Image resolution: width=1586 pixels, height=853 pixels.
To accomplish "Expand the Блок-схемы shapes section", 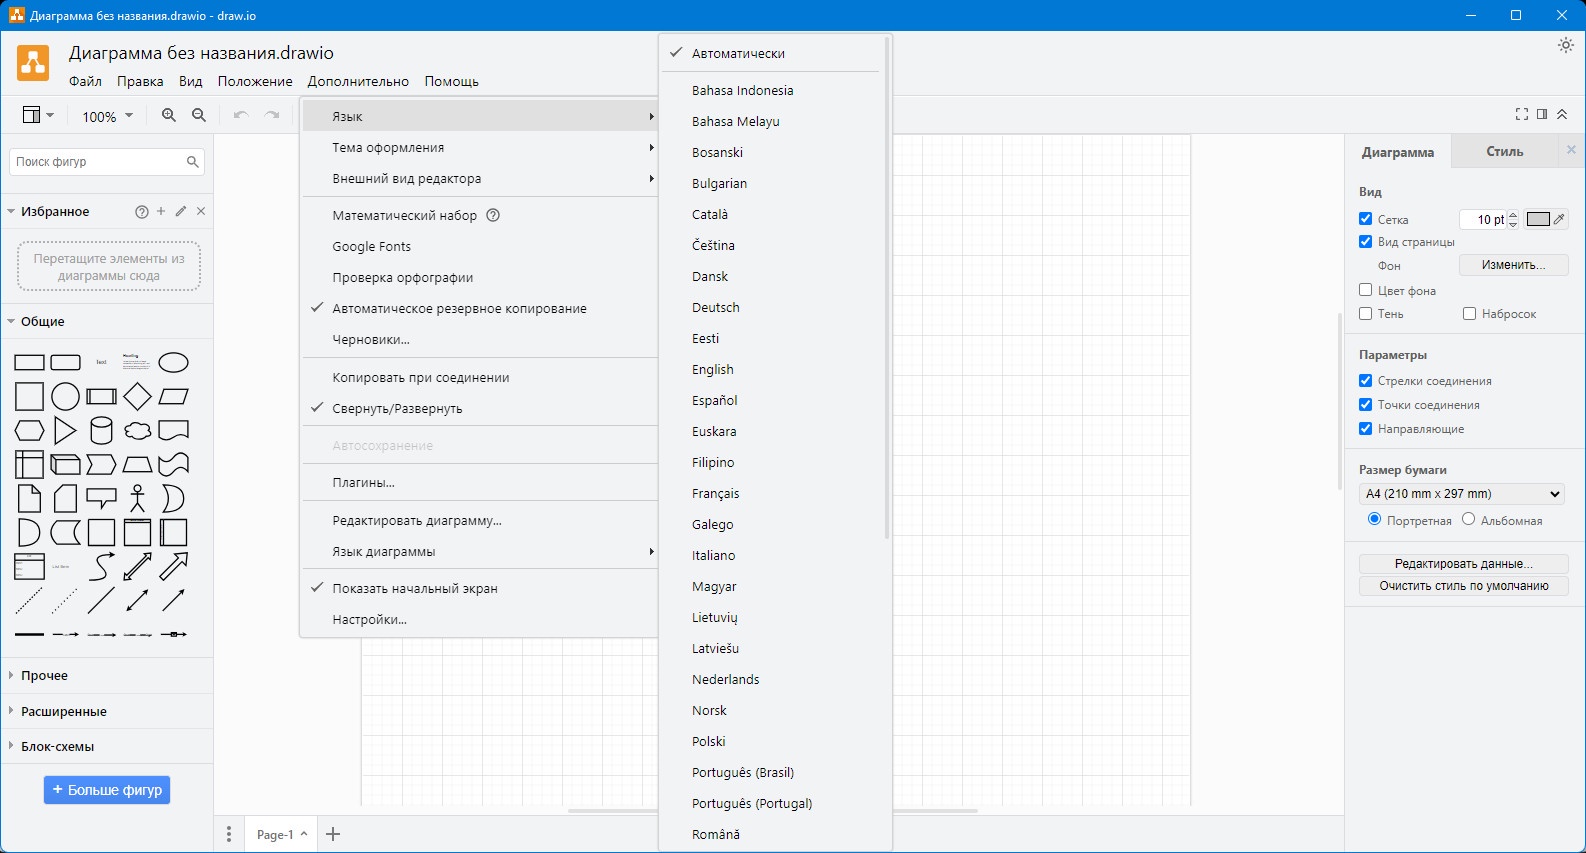I will click(106, 746).
